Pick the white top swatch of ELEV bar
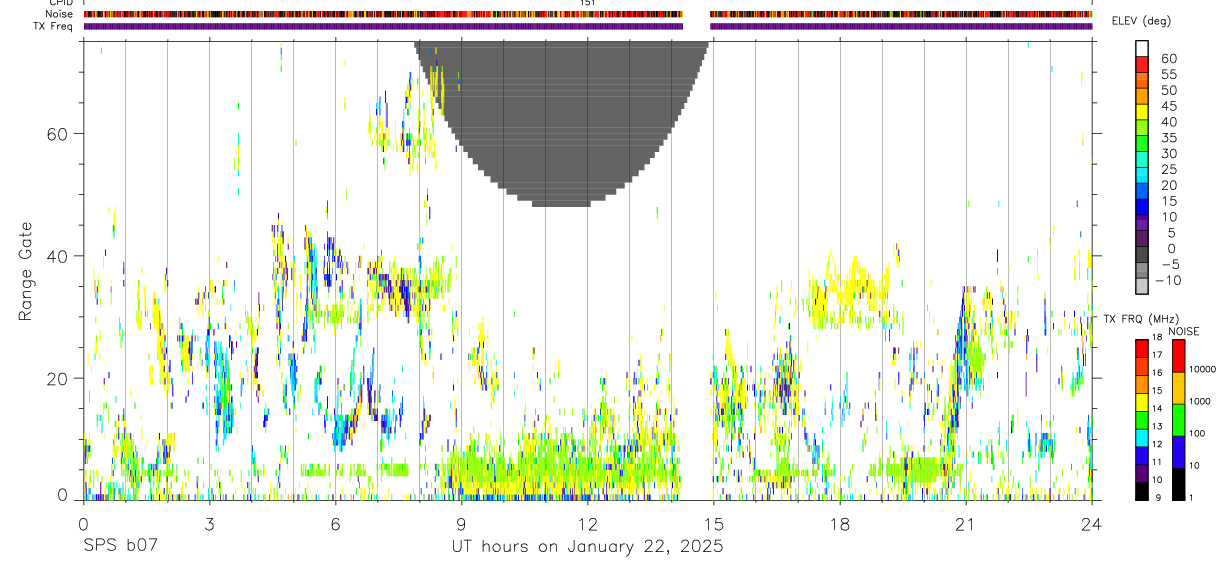This screenshot has width=1228, height=567. [1142, 47]
